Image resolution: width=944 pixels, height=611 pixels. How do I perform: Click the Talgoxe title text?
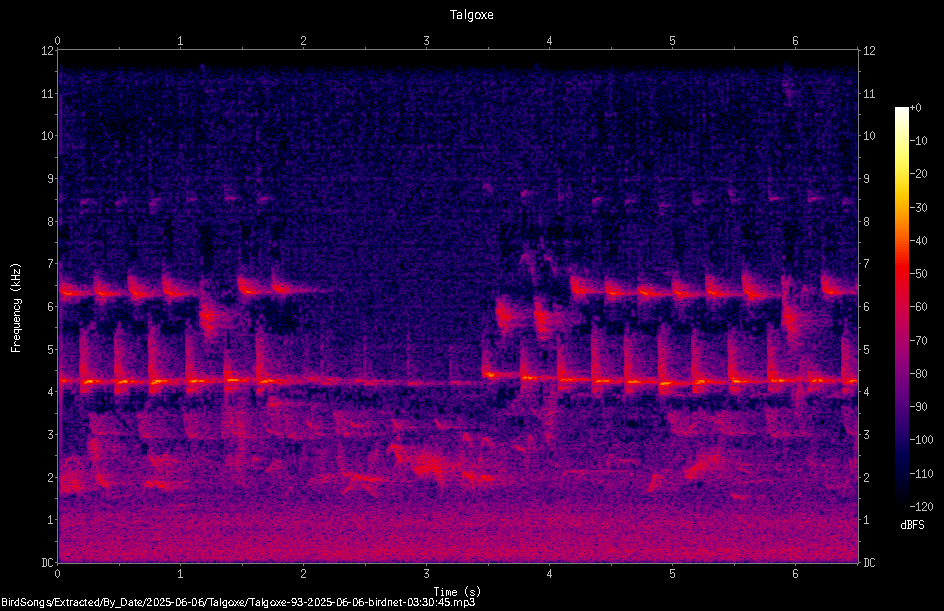[x=471, y=15]
